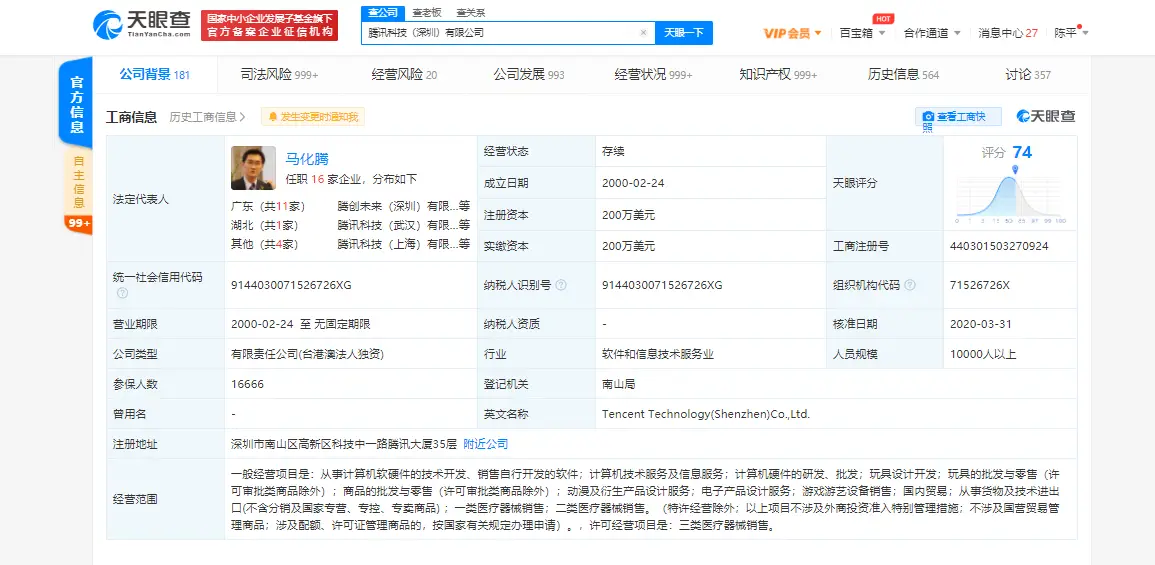Click the 天眼评分 distribution chart
1155x565 pixels.
click(1011, 195)
